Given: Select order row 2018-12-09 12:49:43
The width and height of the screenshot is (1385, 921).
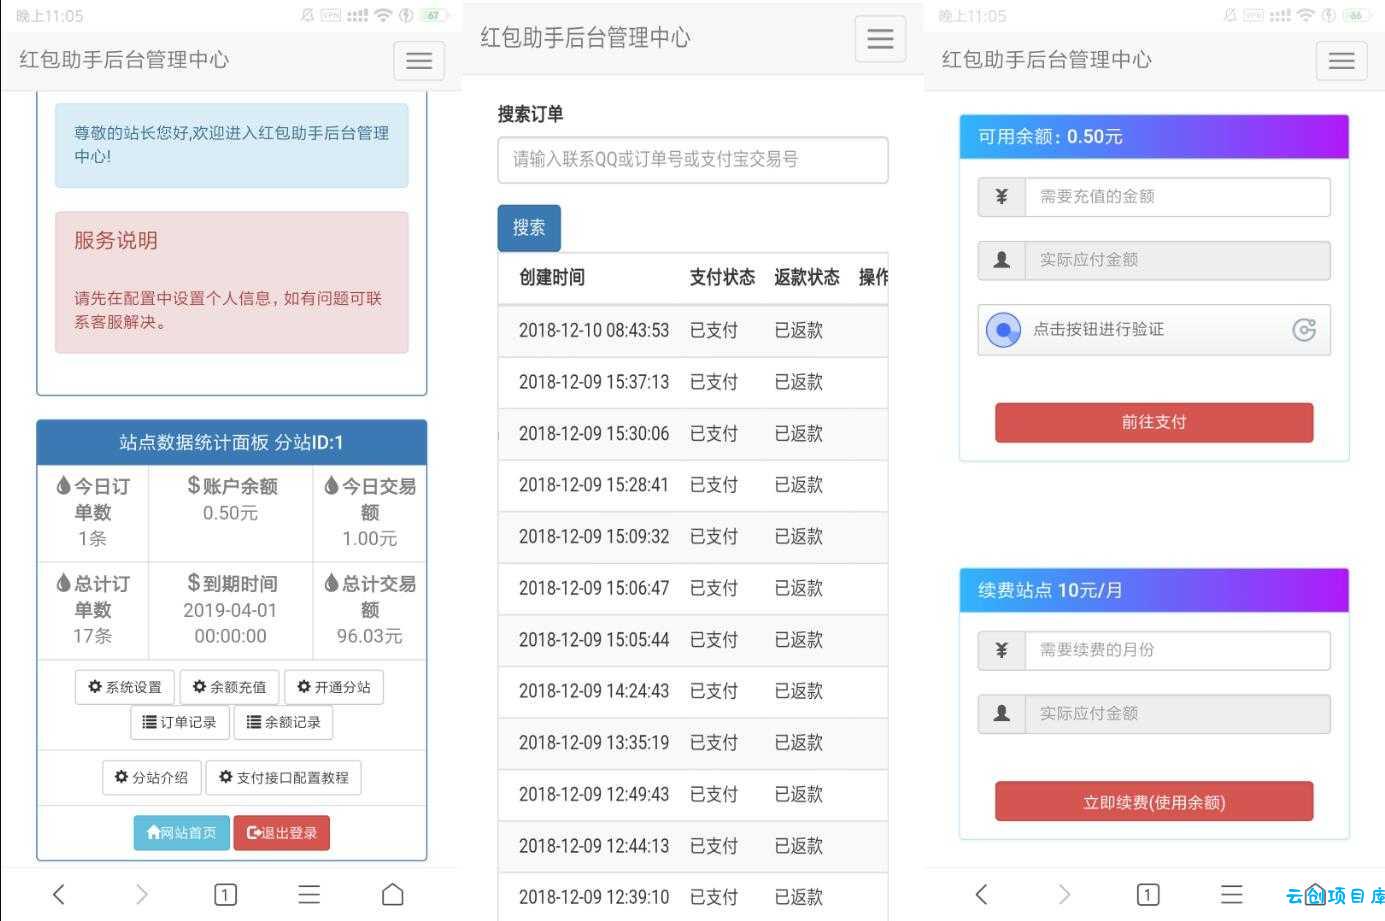Looking at the screenshot, I should (x=693, y=795).
